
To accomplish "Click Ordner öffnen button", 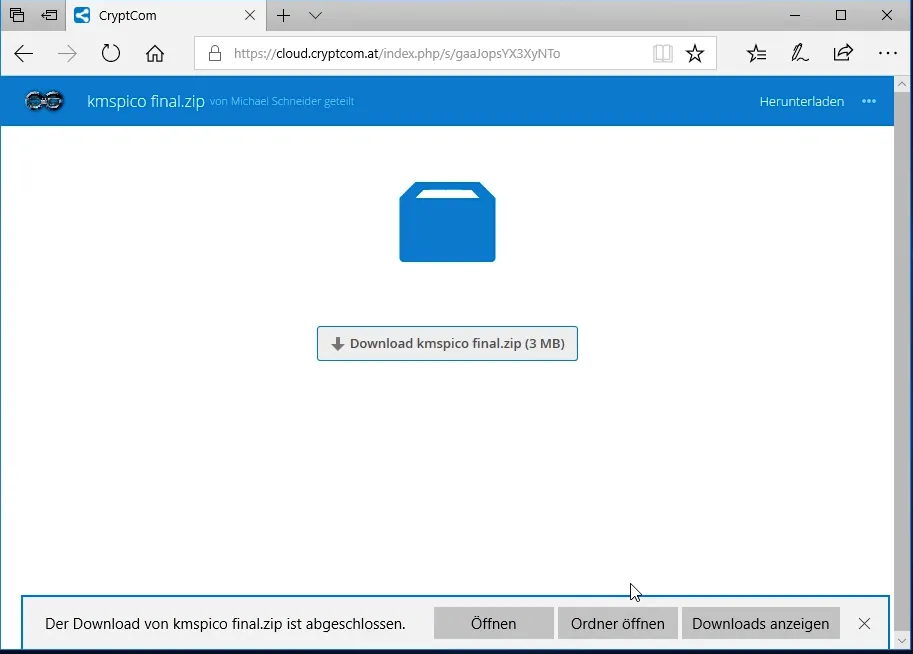I will click(x=617, y=624).
